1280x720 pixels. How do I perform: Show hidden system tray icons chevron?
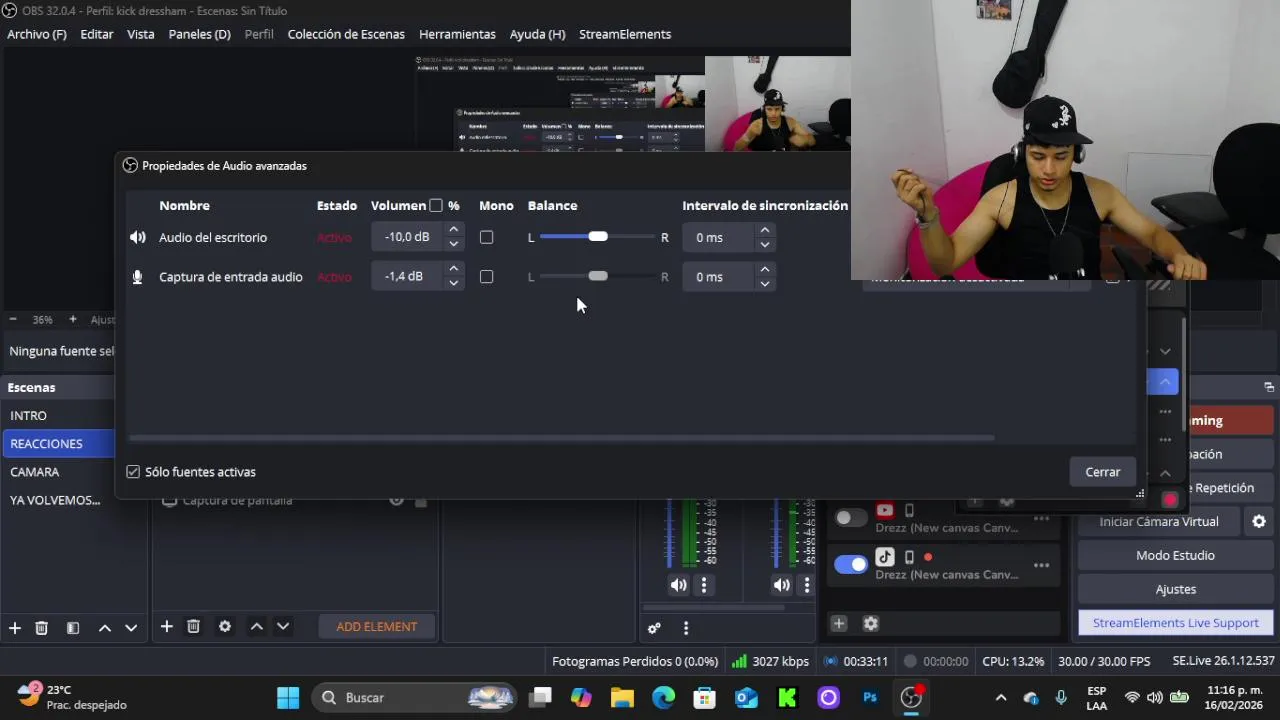point(1001,698)
